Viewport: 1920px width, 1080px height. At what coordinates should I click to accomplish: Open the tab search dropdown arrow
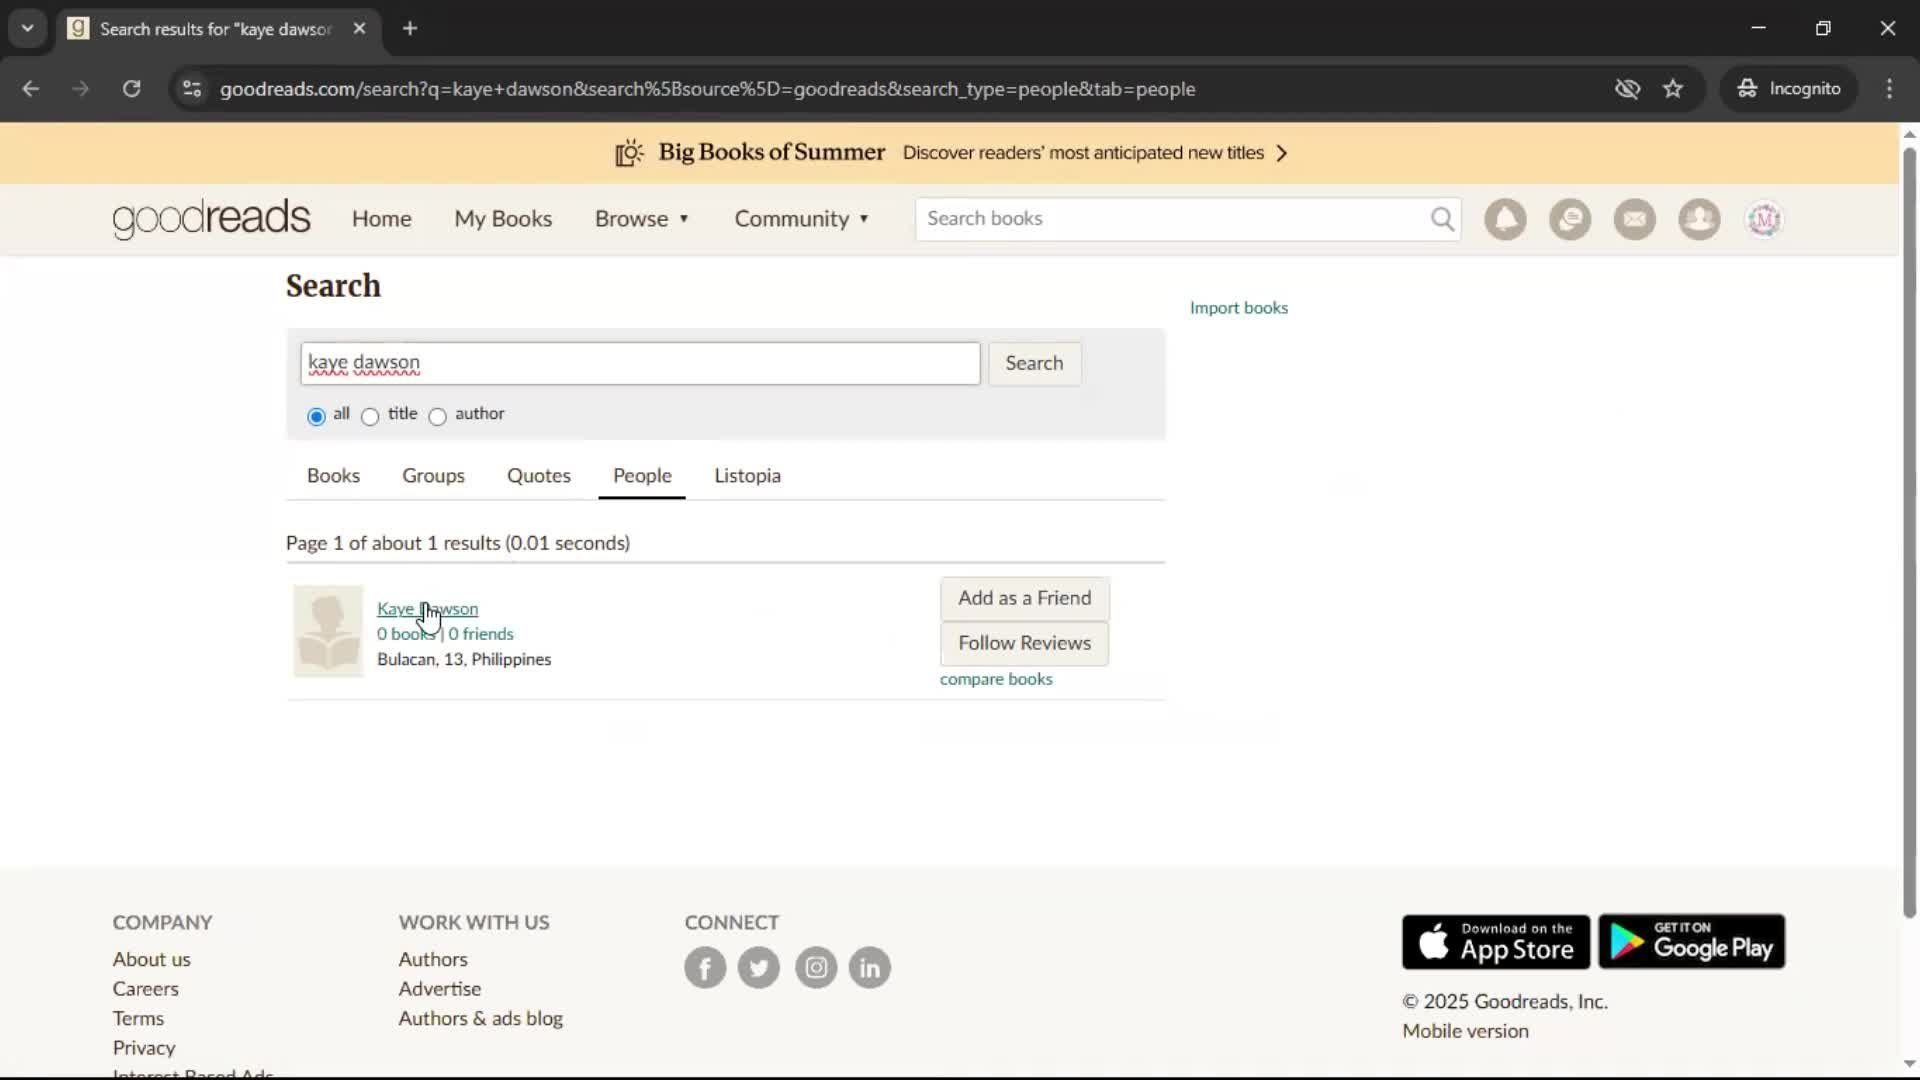[x=28, y=29]
